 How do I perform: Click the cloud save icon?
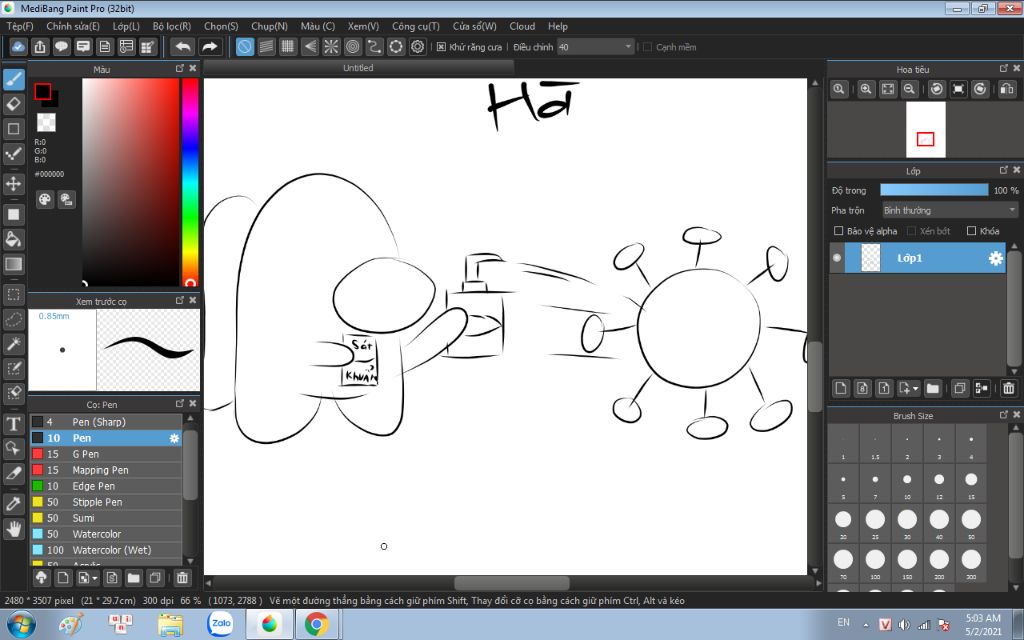click(18, 47)
